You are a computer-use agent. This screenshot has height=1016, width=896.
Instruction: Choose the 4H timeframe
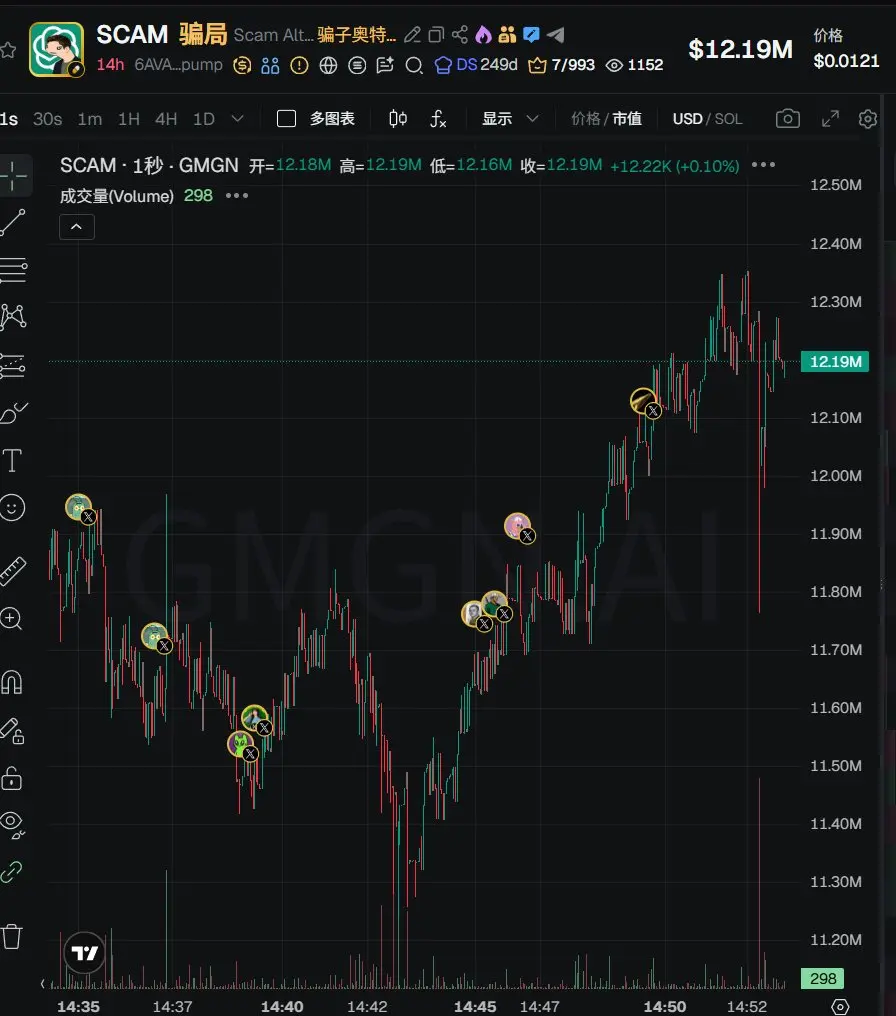click(166, 119)
